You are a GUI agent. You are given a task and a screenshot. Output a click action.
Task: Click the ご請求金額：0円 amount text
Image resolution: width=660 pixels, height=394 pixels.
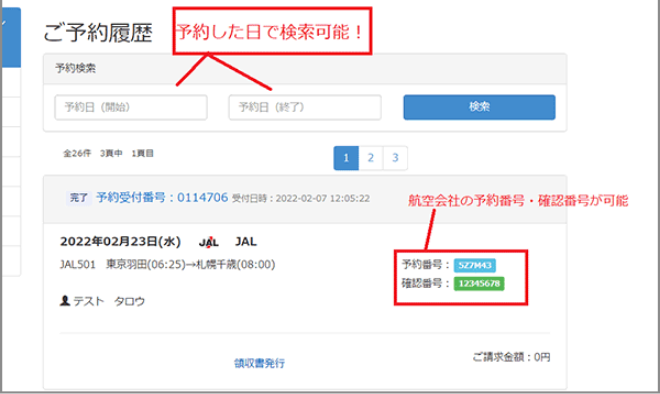point(511,357)
